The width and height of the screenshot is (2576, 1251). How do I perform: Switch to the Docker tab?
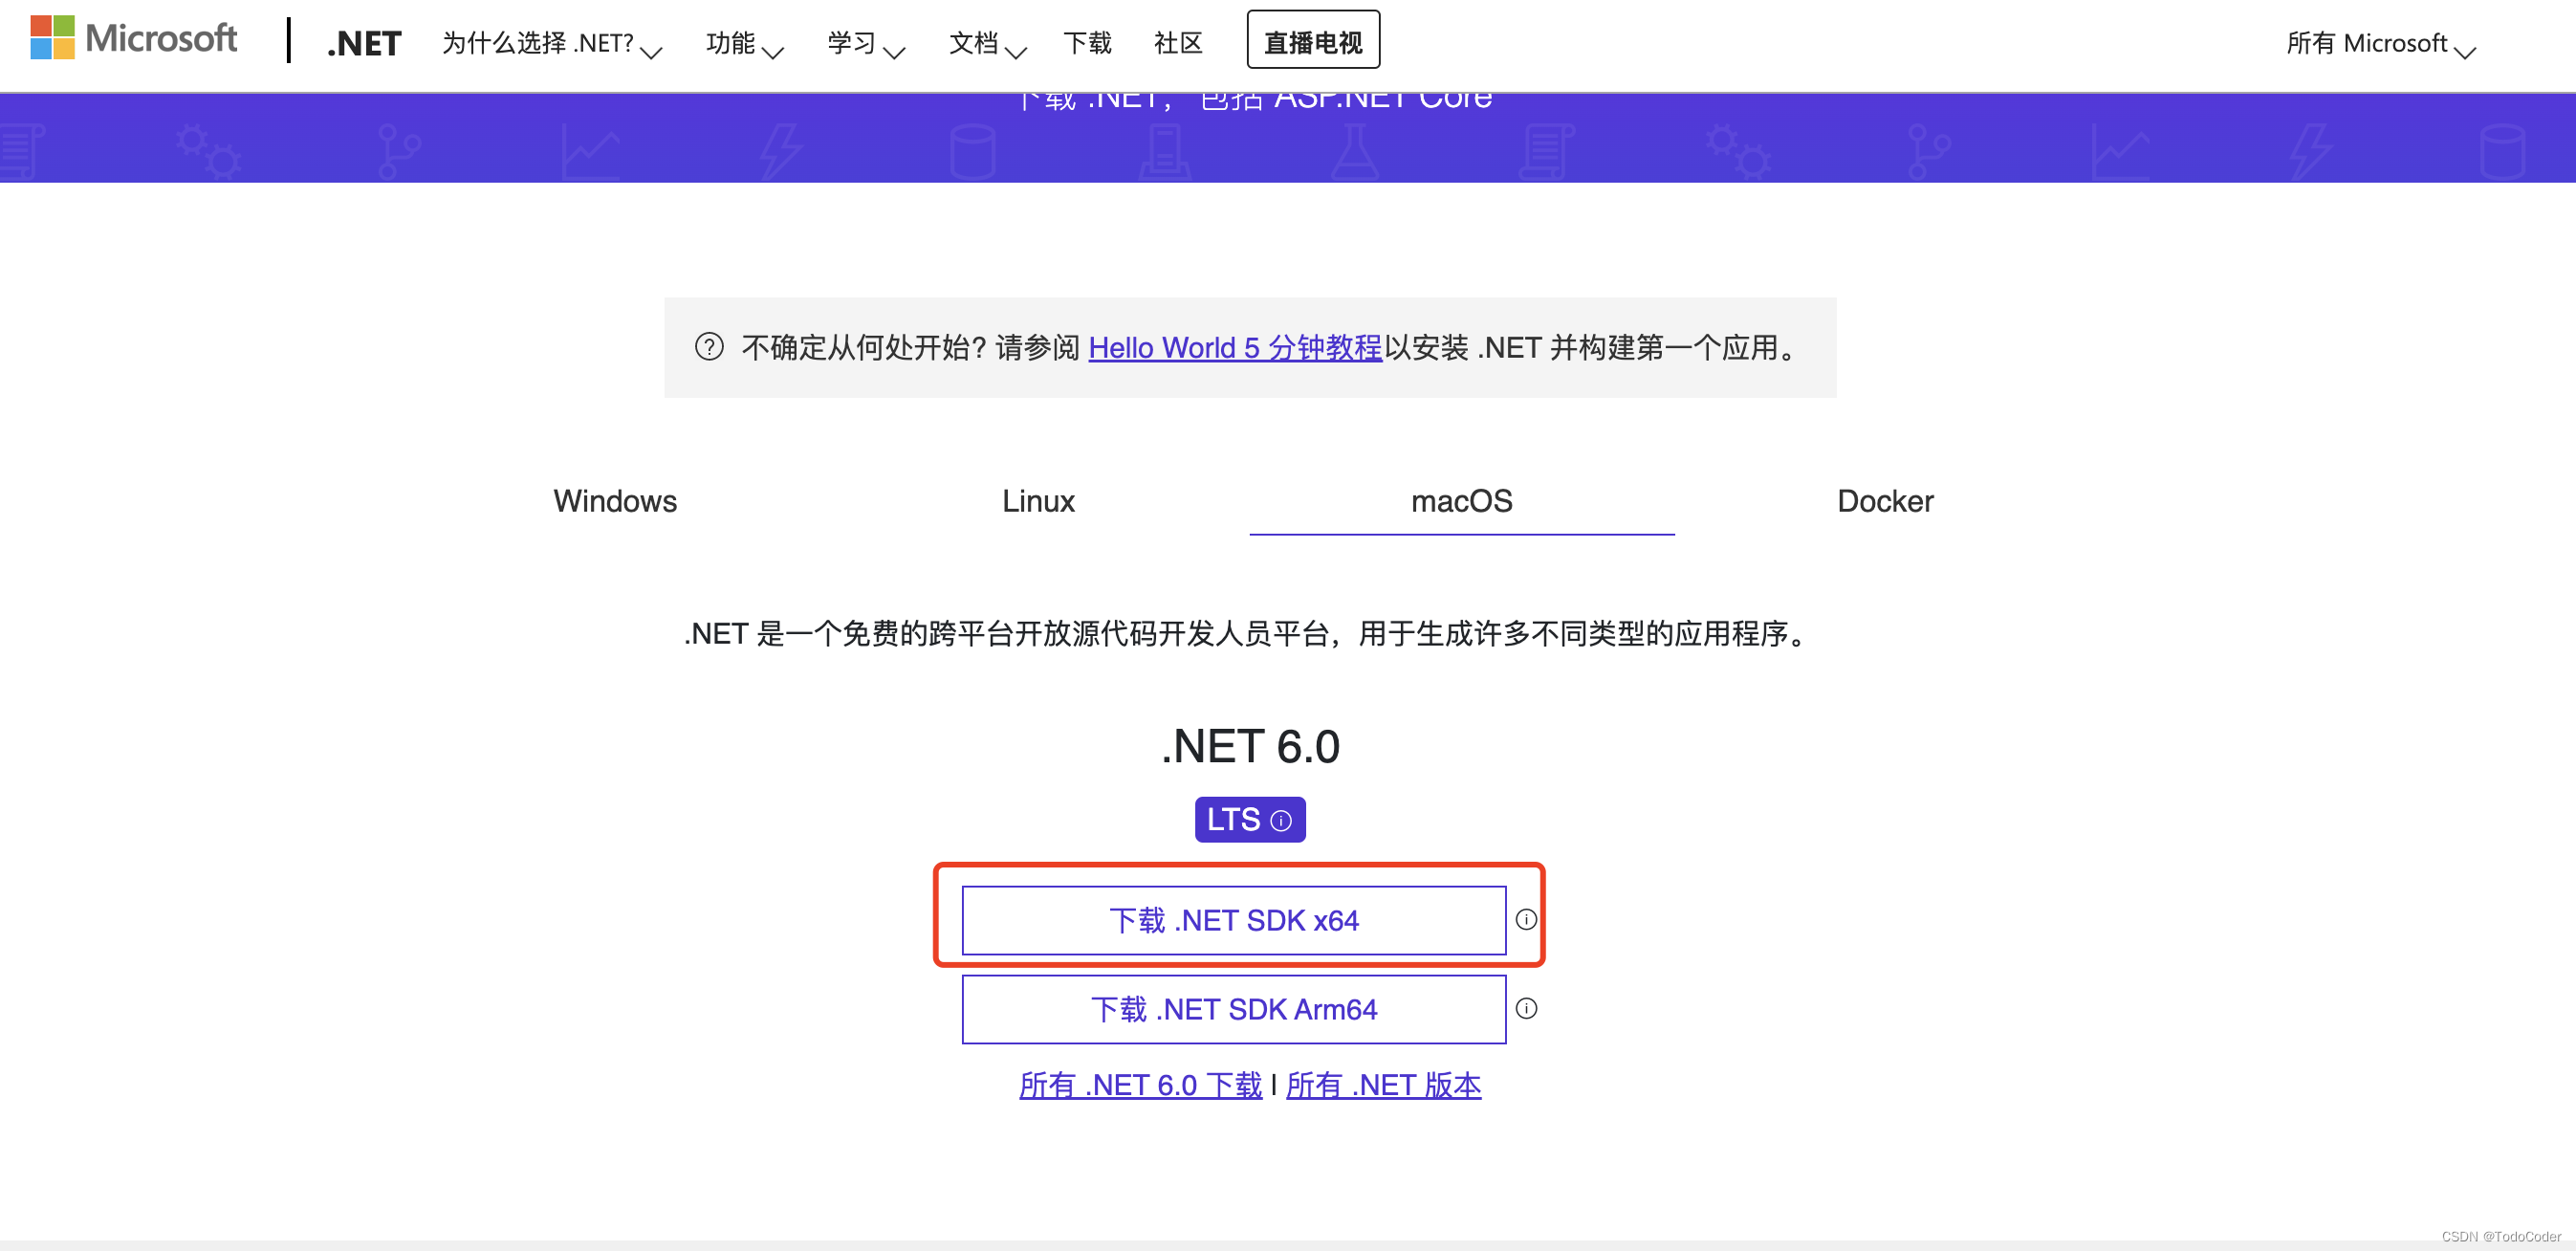(x=1885, y=500)
